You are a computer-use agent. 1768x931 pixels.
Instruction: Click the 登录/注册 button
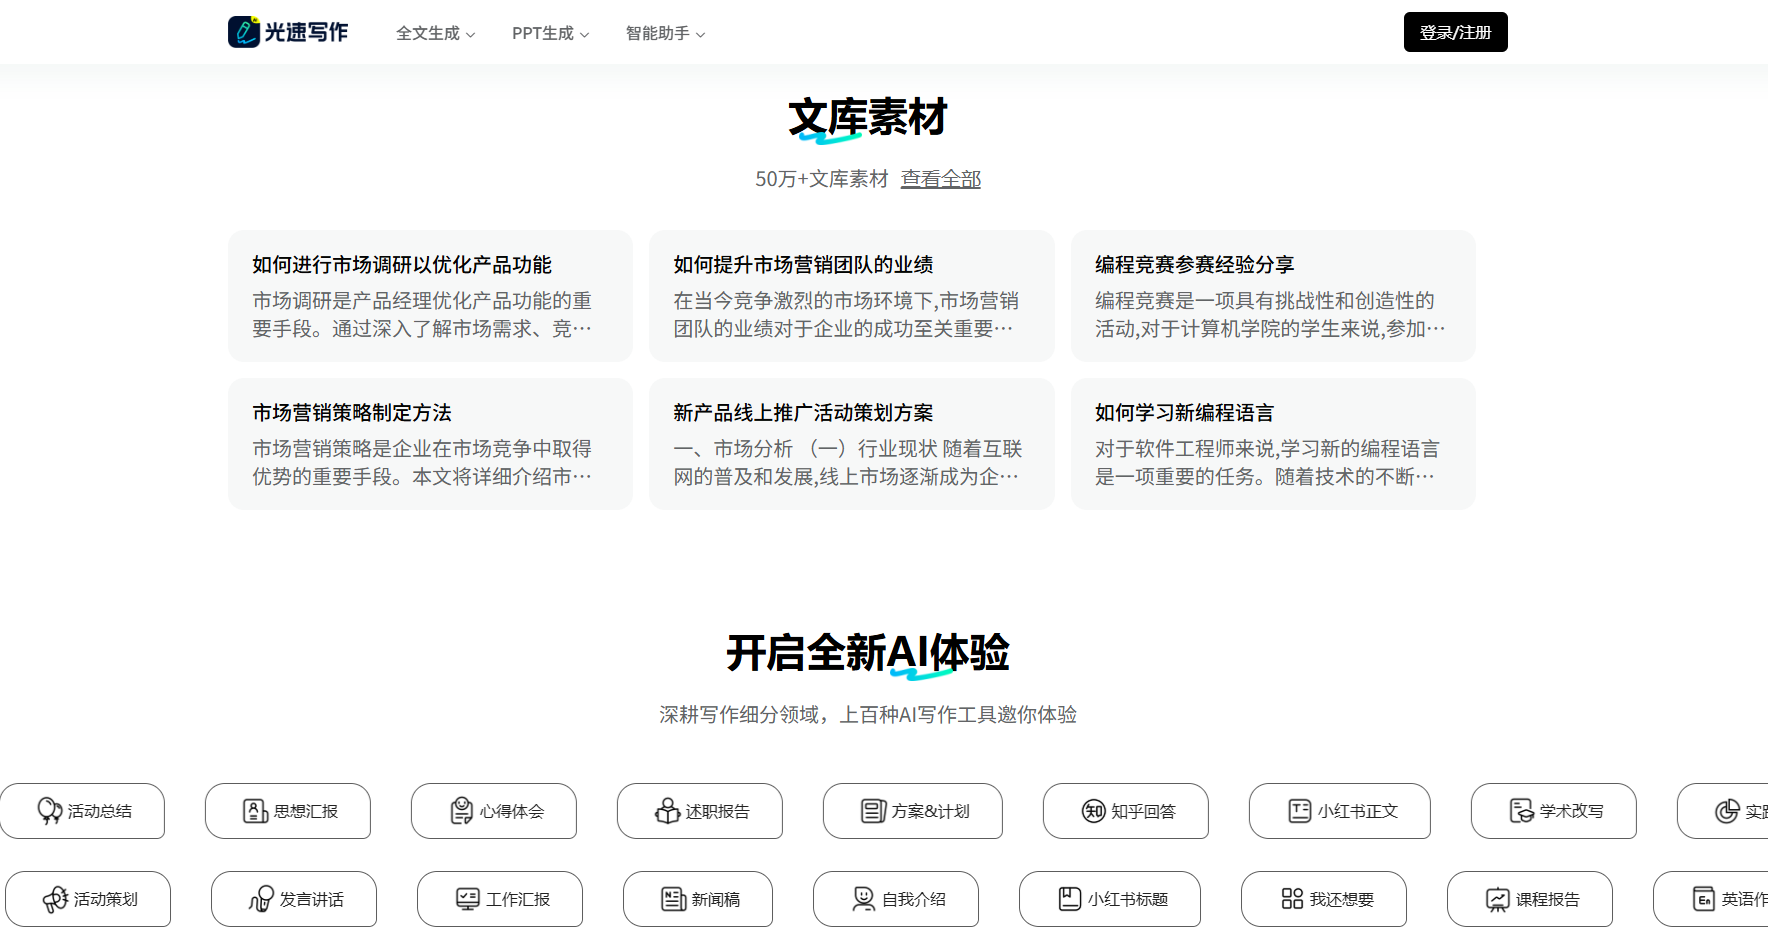(x=1455, y=32)
